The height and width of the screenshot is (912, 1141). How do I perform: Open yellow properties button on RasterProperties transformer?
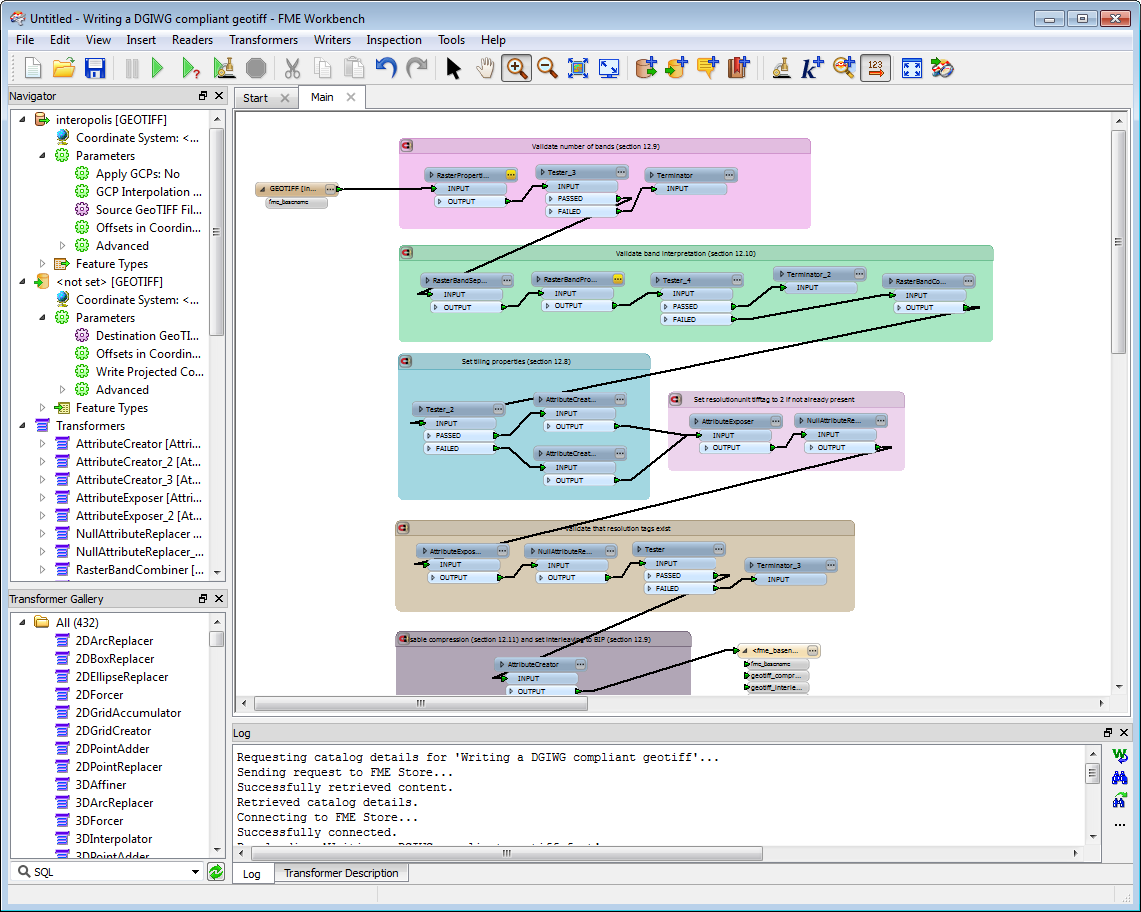click(511, 175)
